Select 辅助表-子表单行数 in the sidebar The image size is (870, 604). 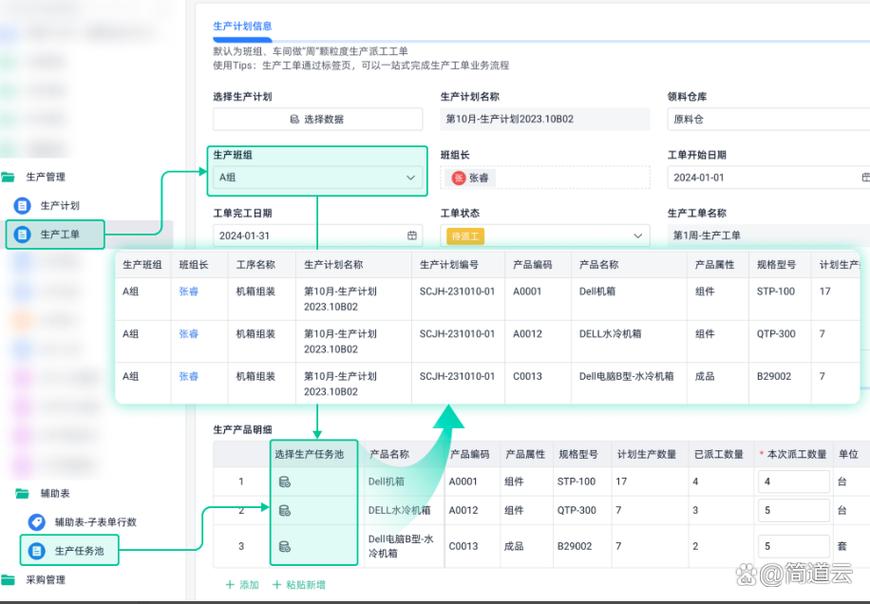pyautogui.click(x=95, y=522)
